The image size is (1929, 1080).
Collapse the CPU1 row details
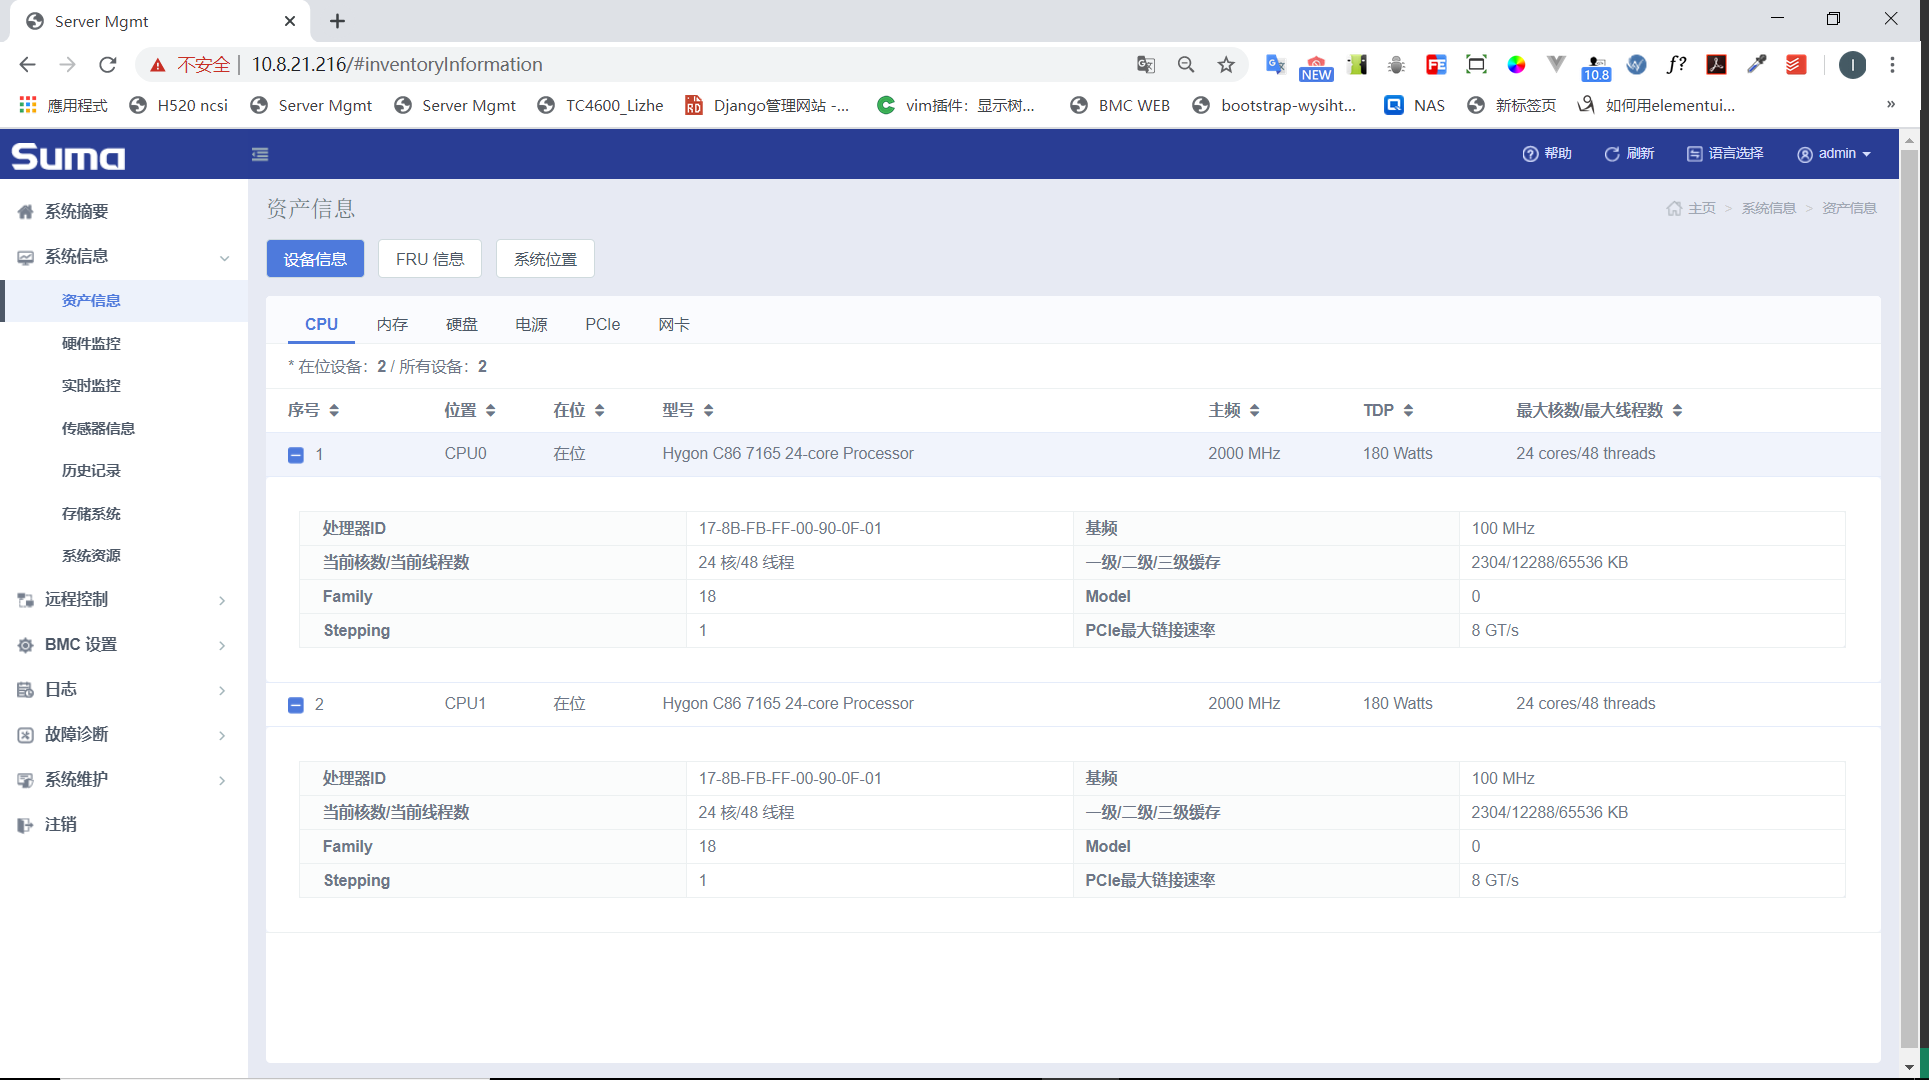click(296, 705)
